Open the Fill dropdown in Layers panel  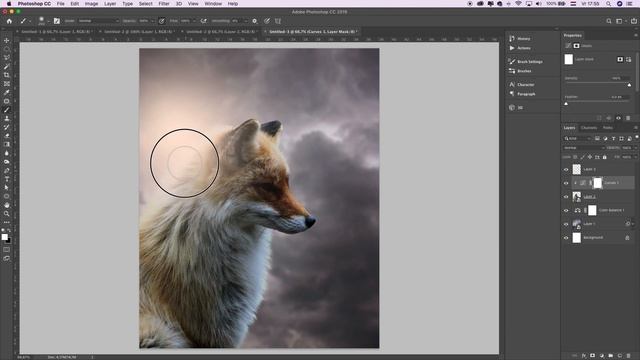point(636,157)
